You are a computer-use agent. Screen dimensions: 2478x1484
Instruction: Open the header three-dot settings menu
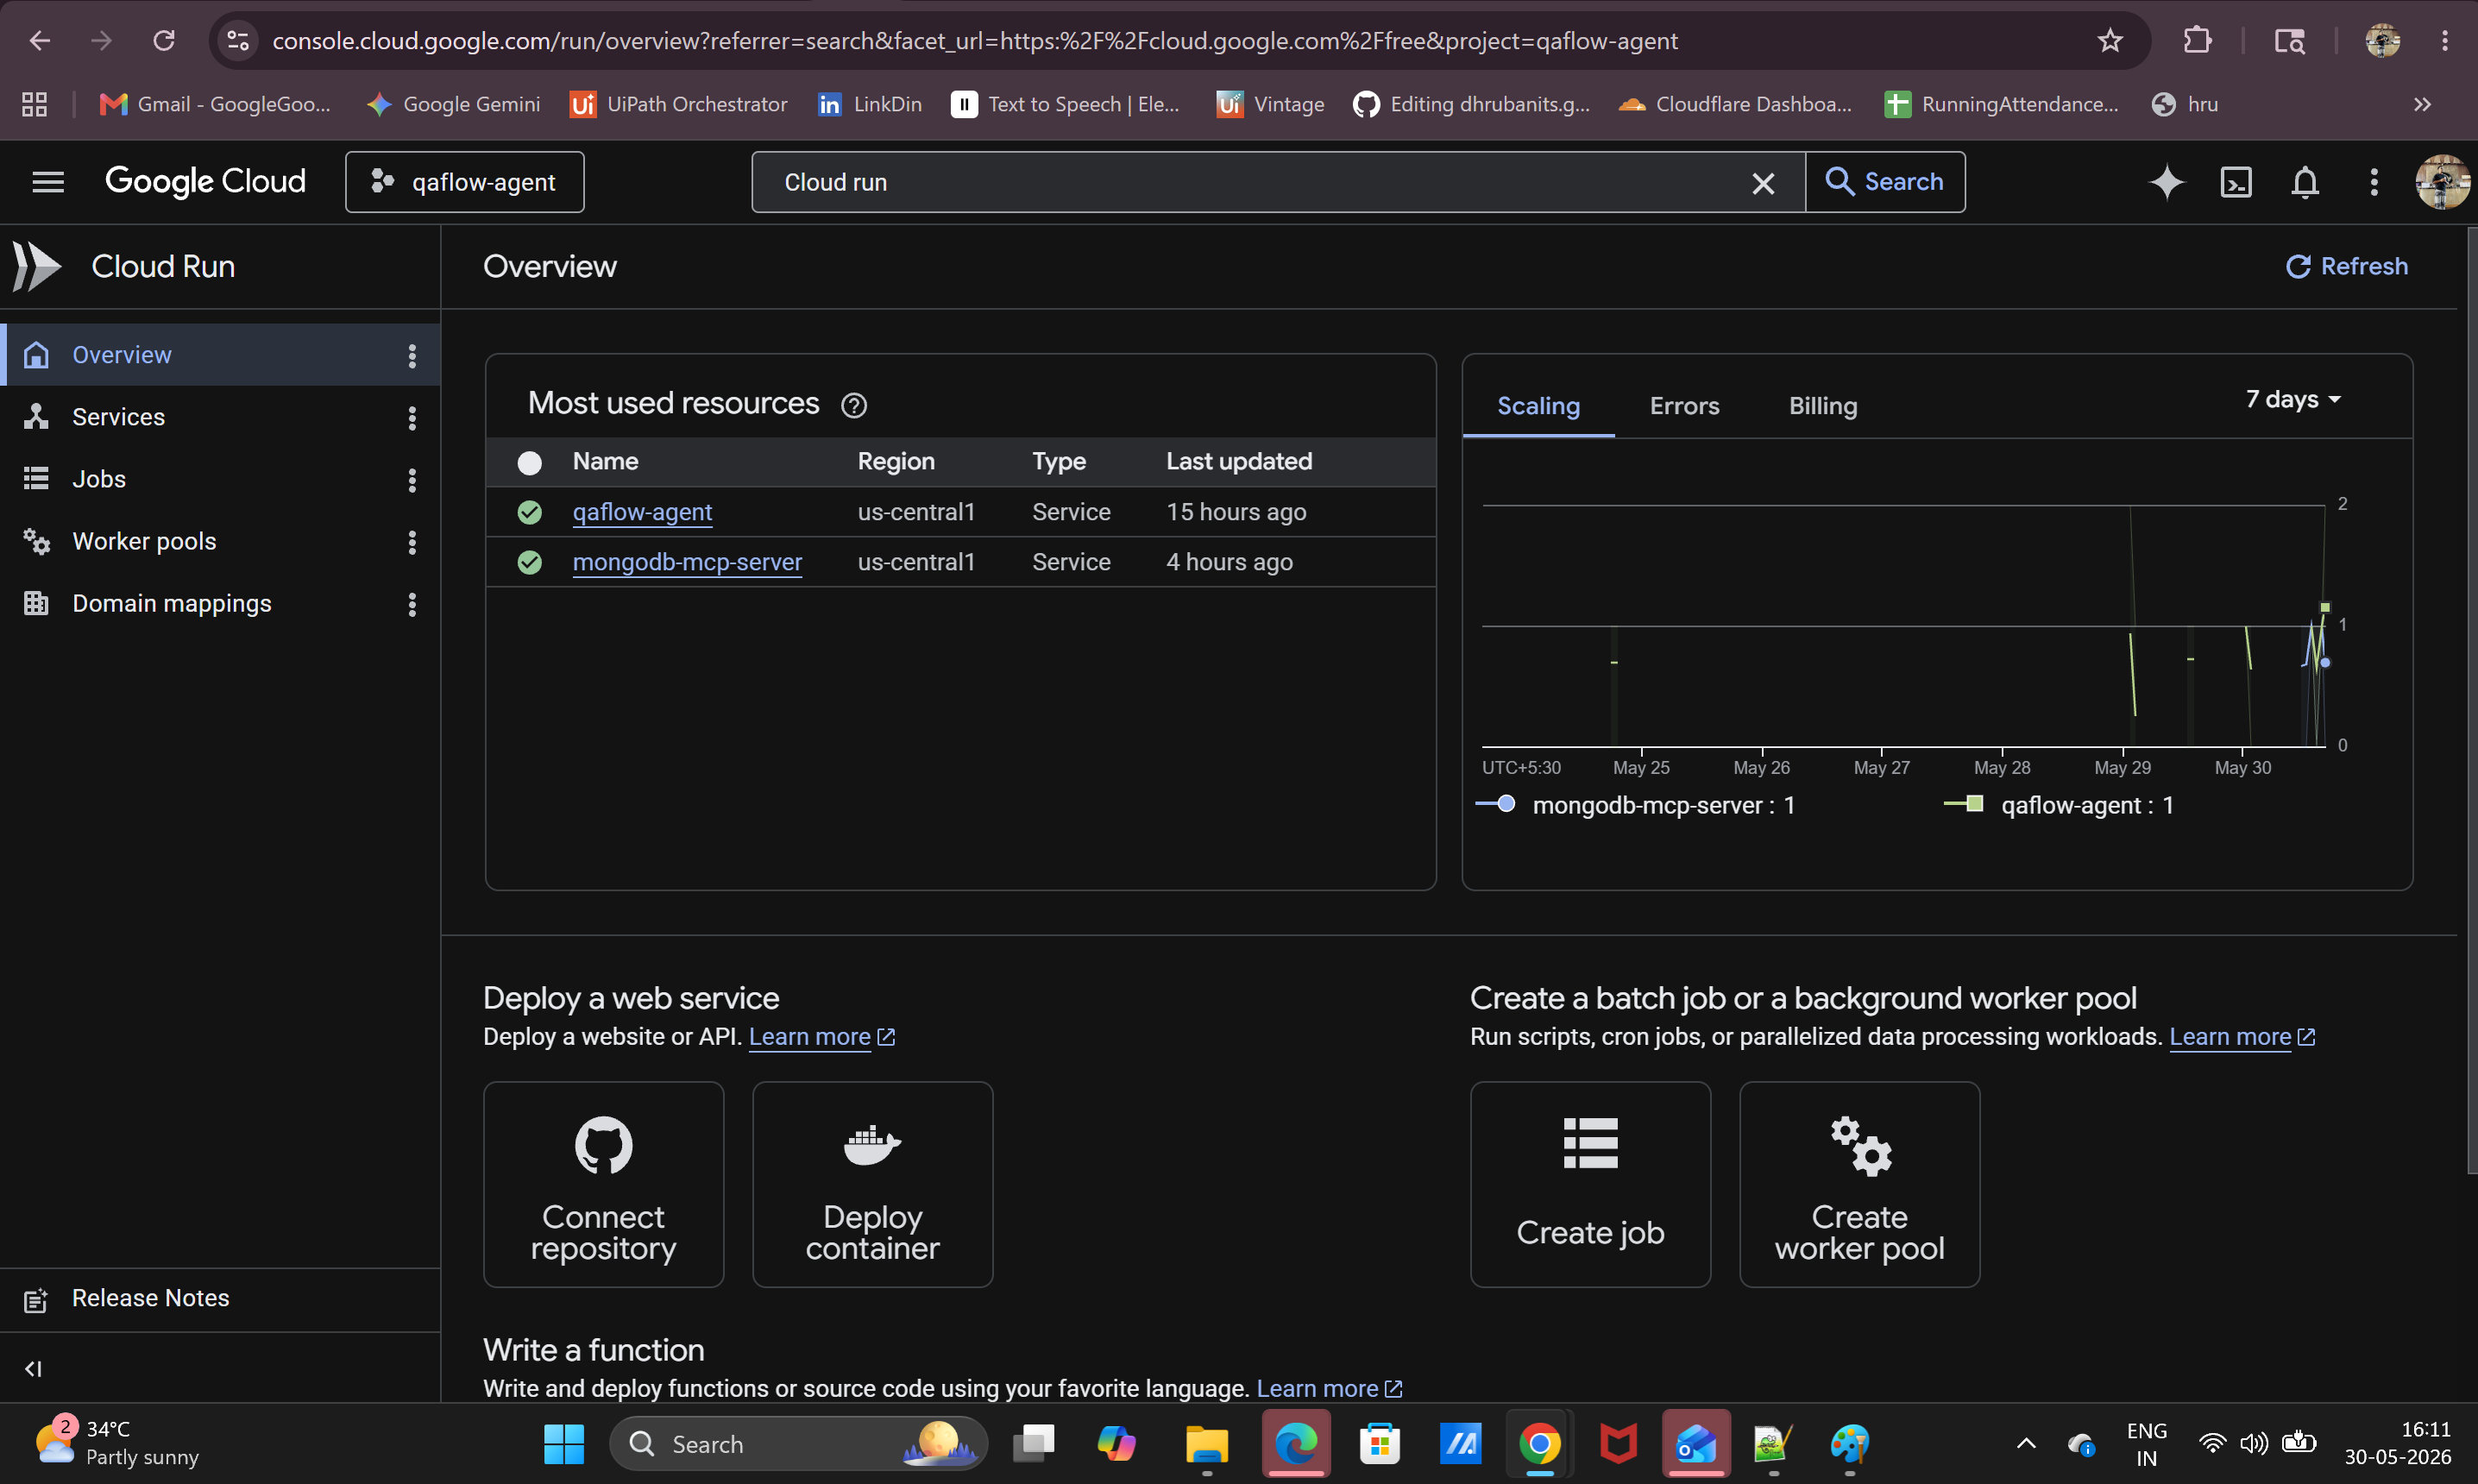pos(2374,182)
